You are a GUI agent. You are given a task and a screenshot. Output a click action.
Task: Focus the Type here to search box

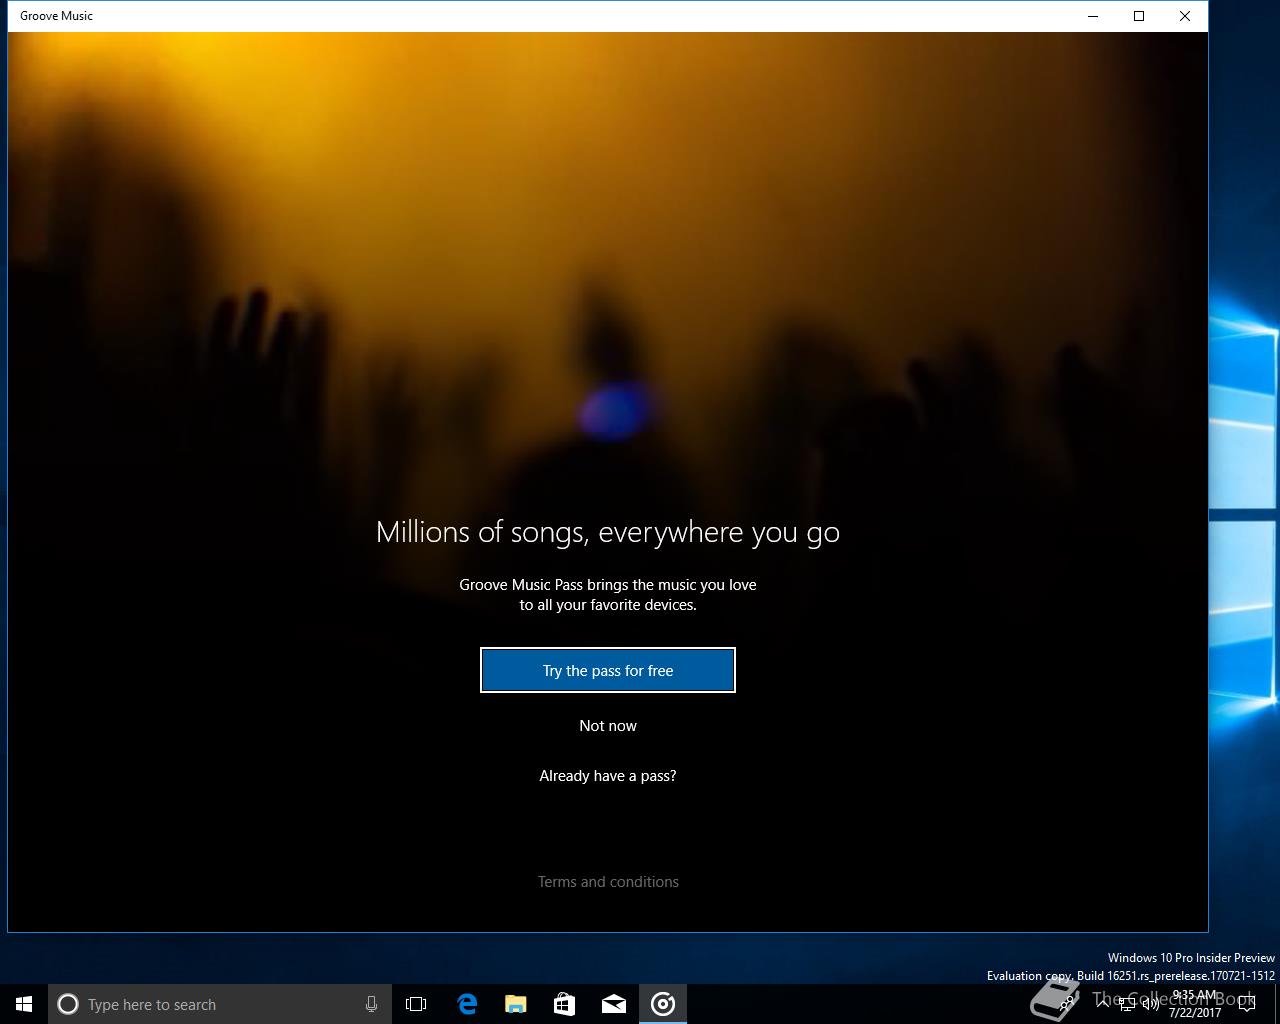(218, 1004)
